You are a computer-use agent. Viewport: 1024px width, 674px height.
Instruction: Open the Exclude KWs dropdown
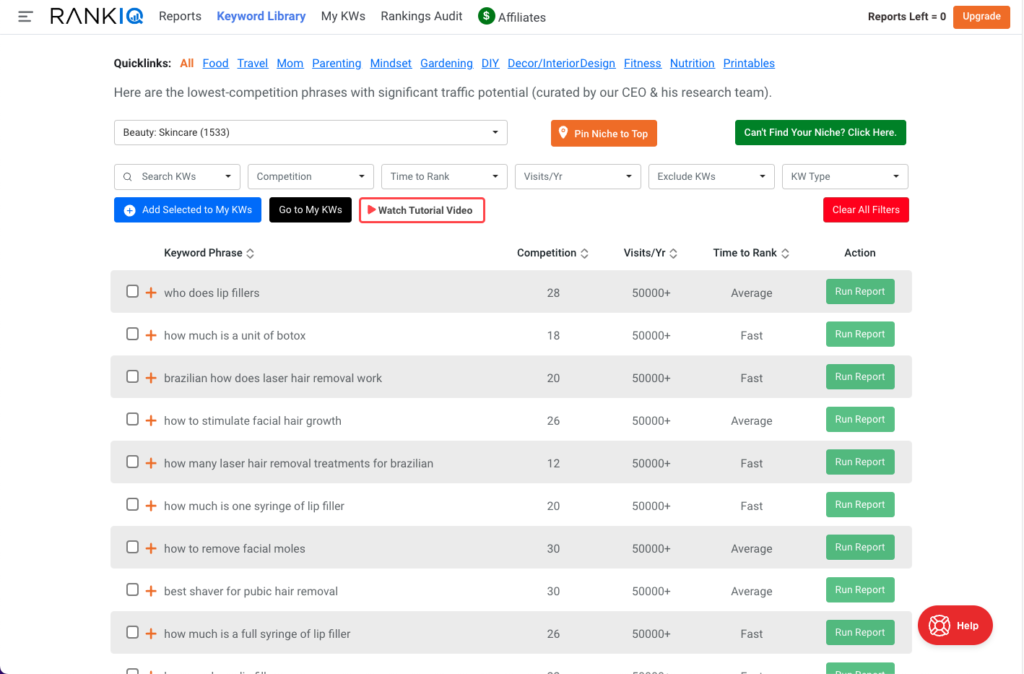coord(711,176)
